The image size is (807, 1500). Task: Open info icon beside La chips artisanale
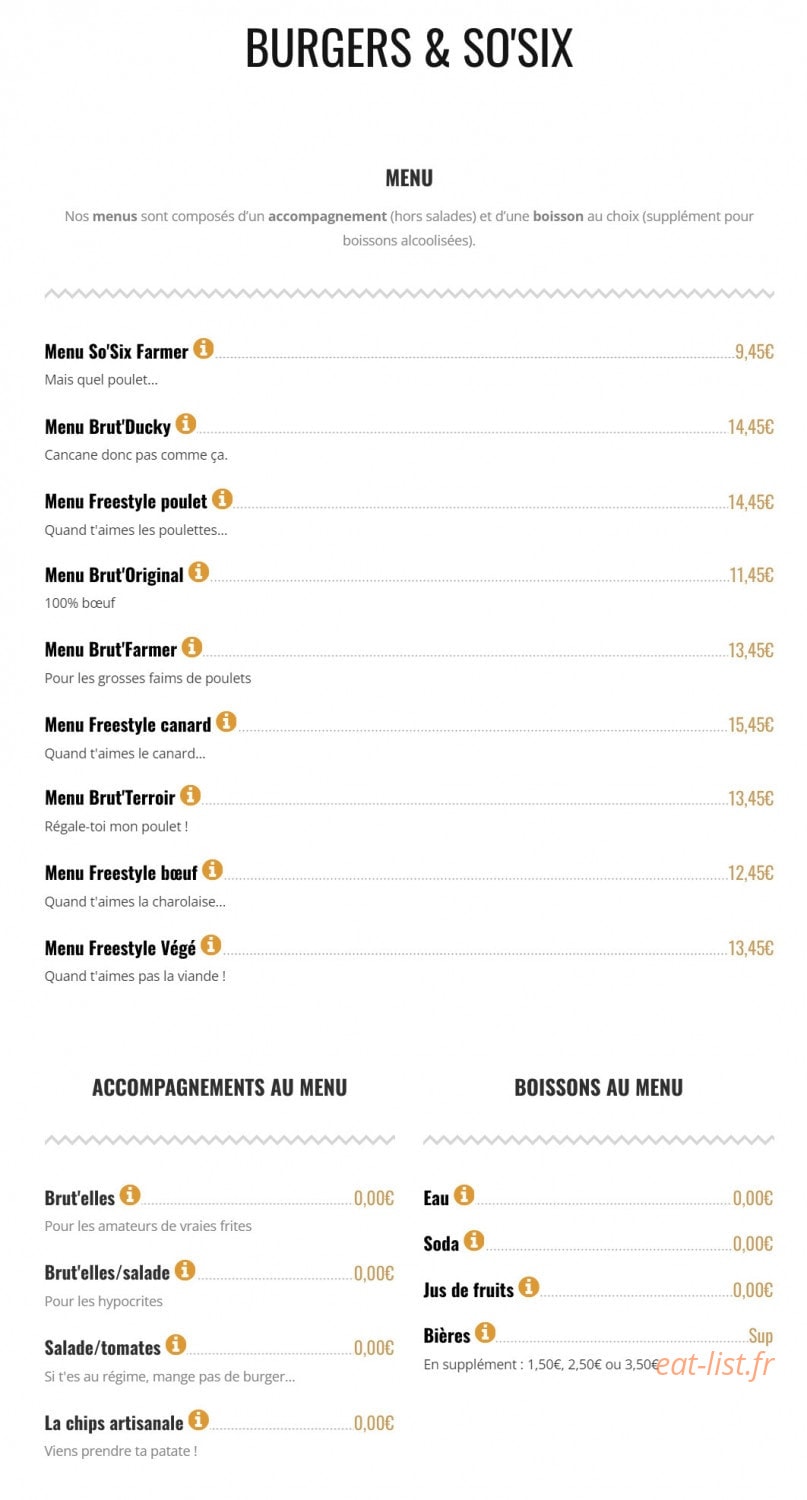[199, 1419]
